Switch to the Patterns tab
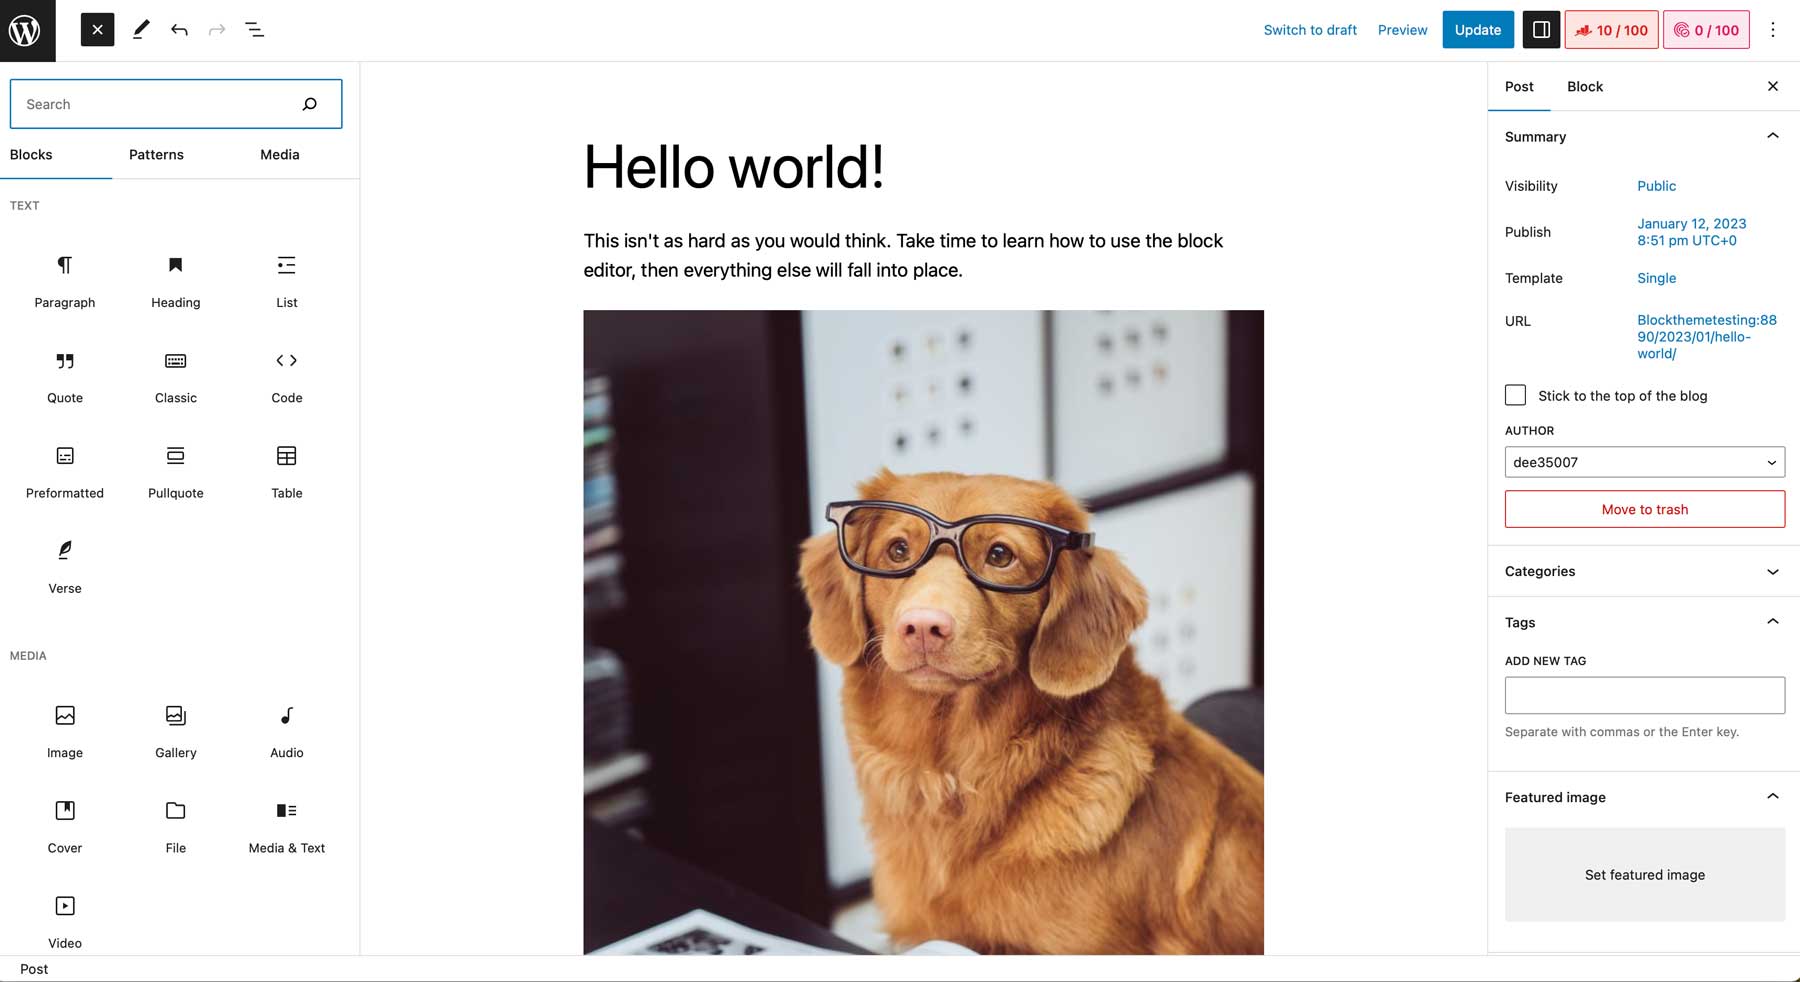This screenshot has height=982, width=1800. [156, 155]
